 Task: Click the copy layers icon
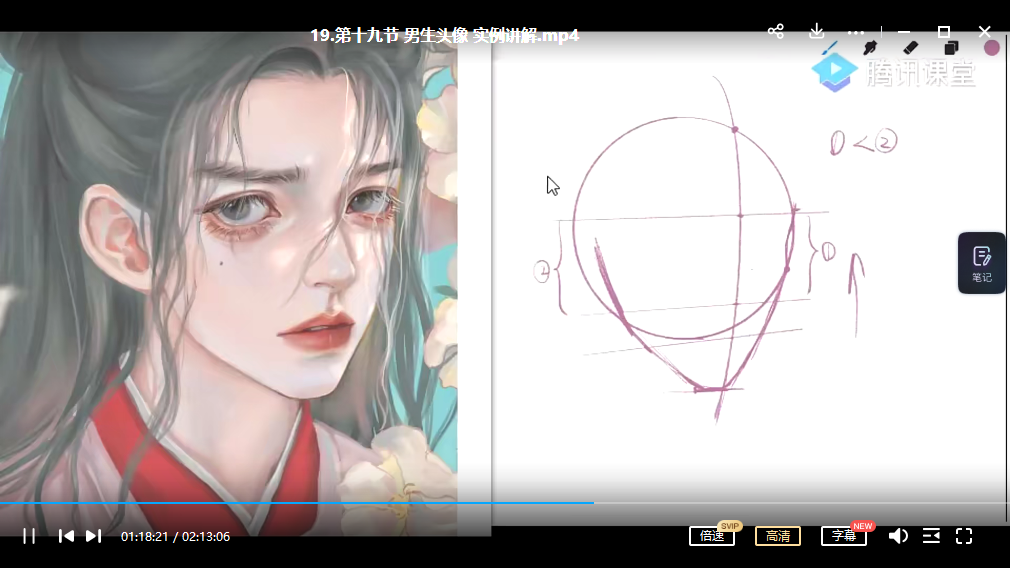[x=951, y=48]
